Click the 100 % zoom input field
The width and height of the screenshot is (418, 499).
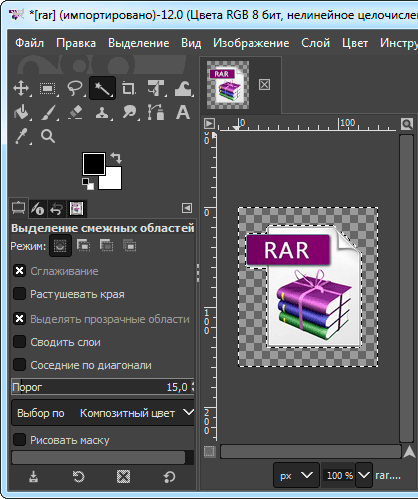click(x=339, y=475)
